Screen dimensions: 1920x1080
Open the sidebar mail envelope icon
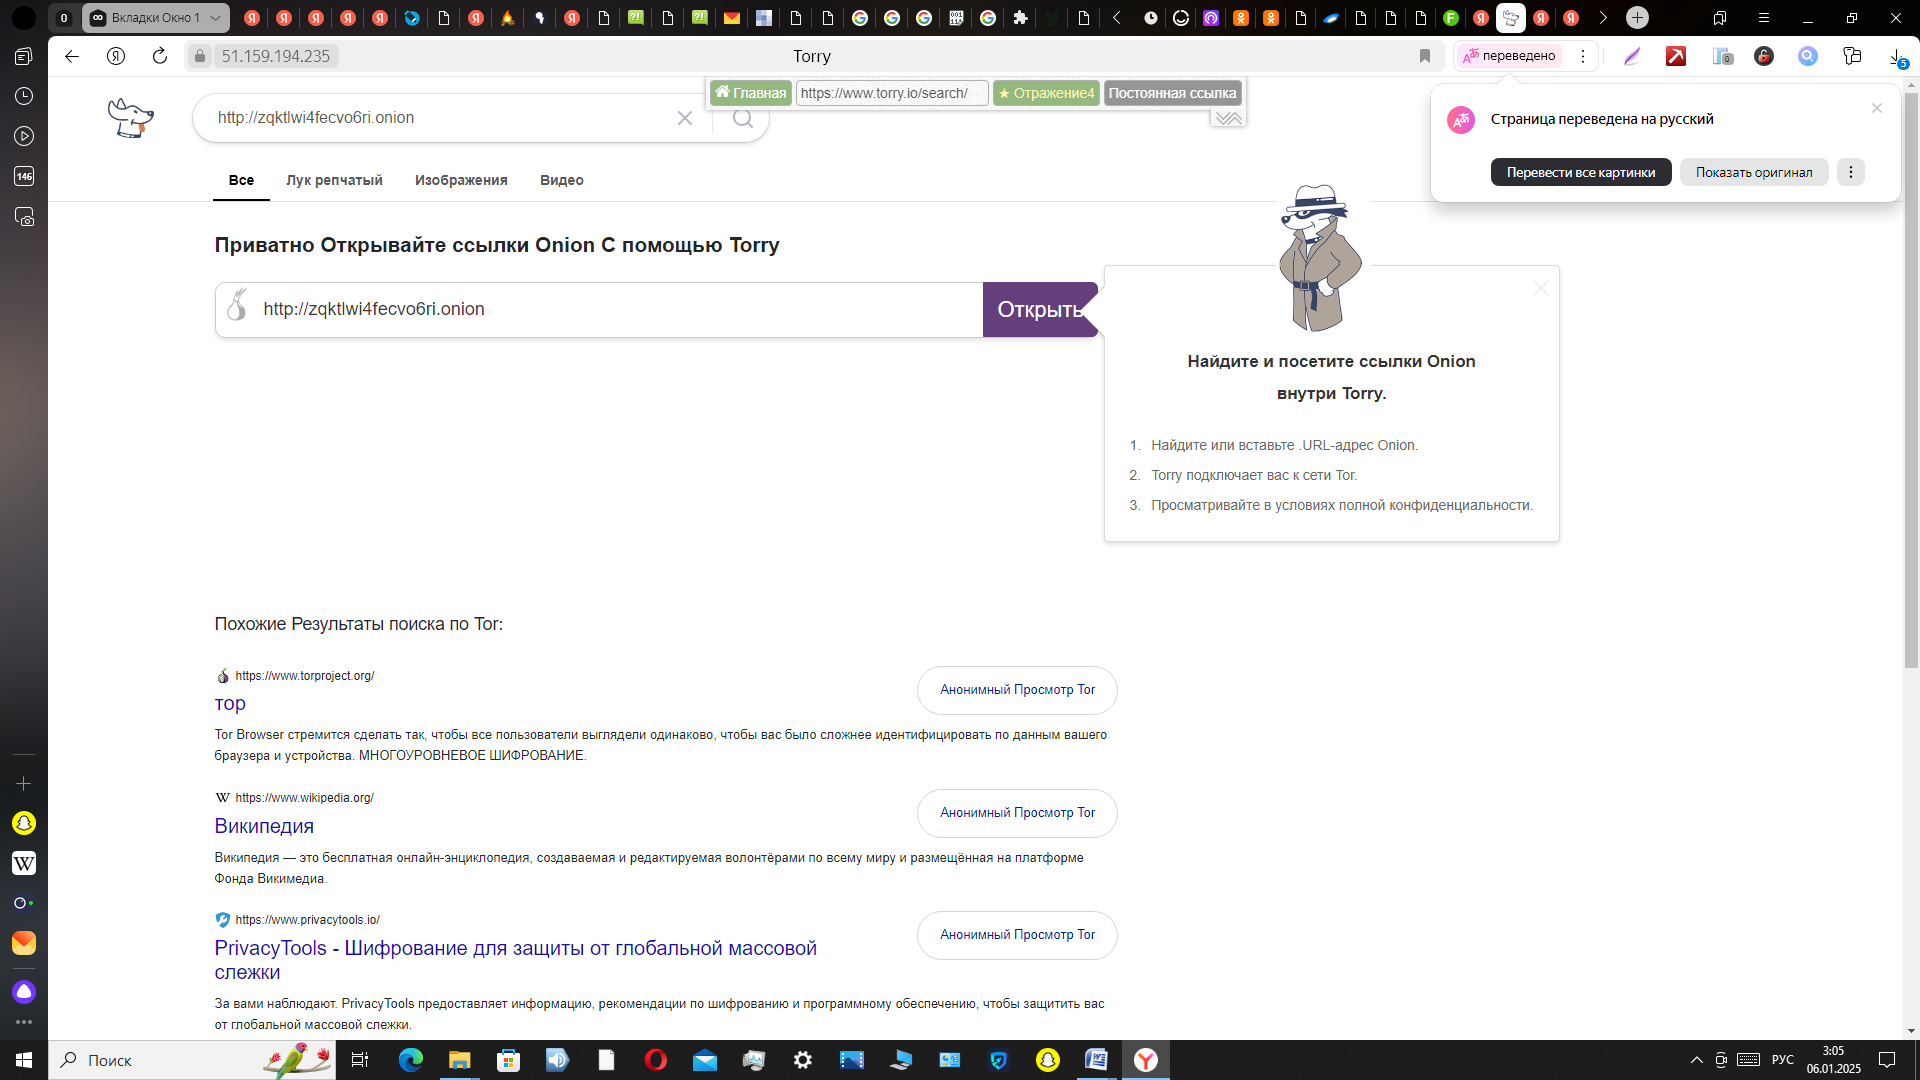(x=24, y=943)
